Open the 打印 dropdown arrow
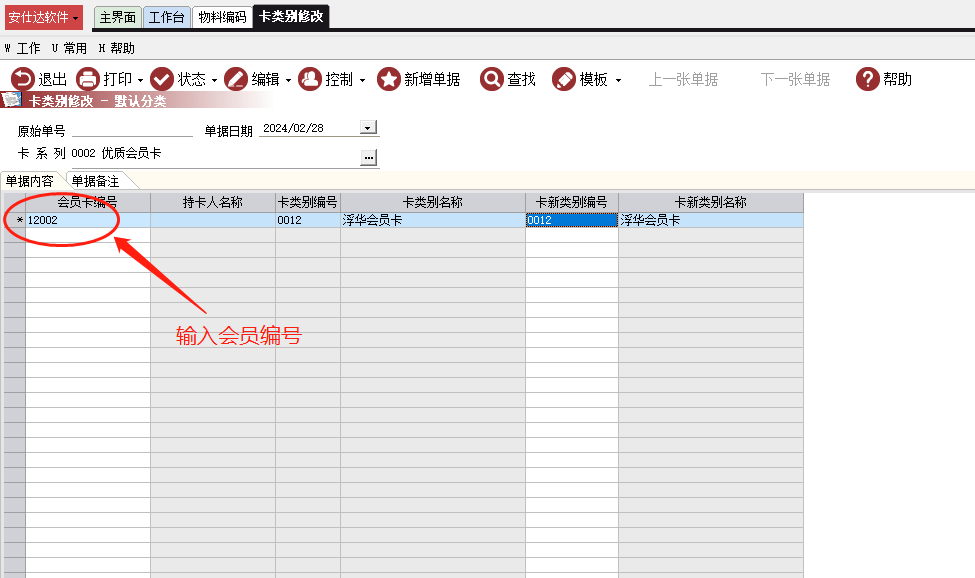This screenshot has width=975, height=578. point(141,80)
